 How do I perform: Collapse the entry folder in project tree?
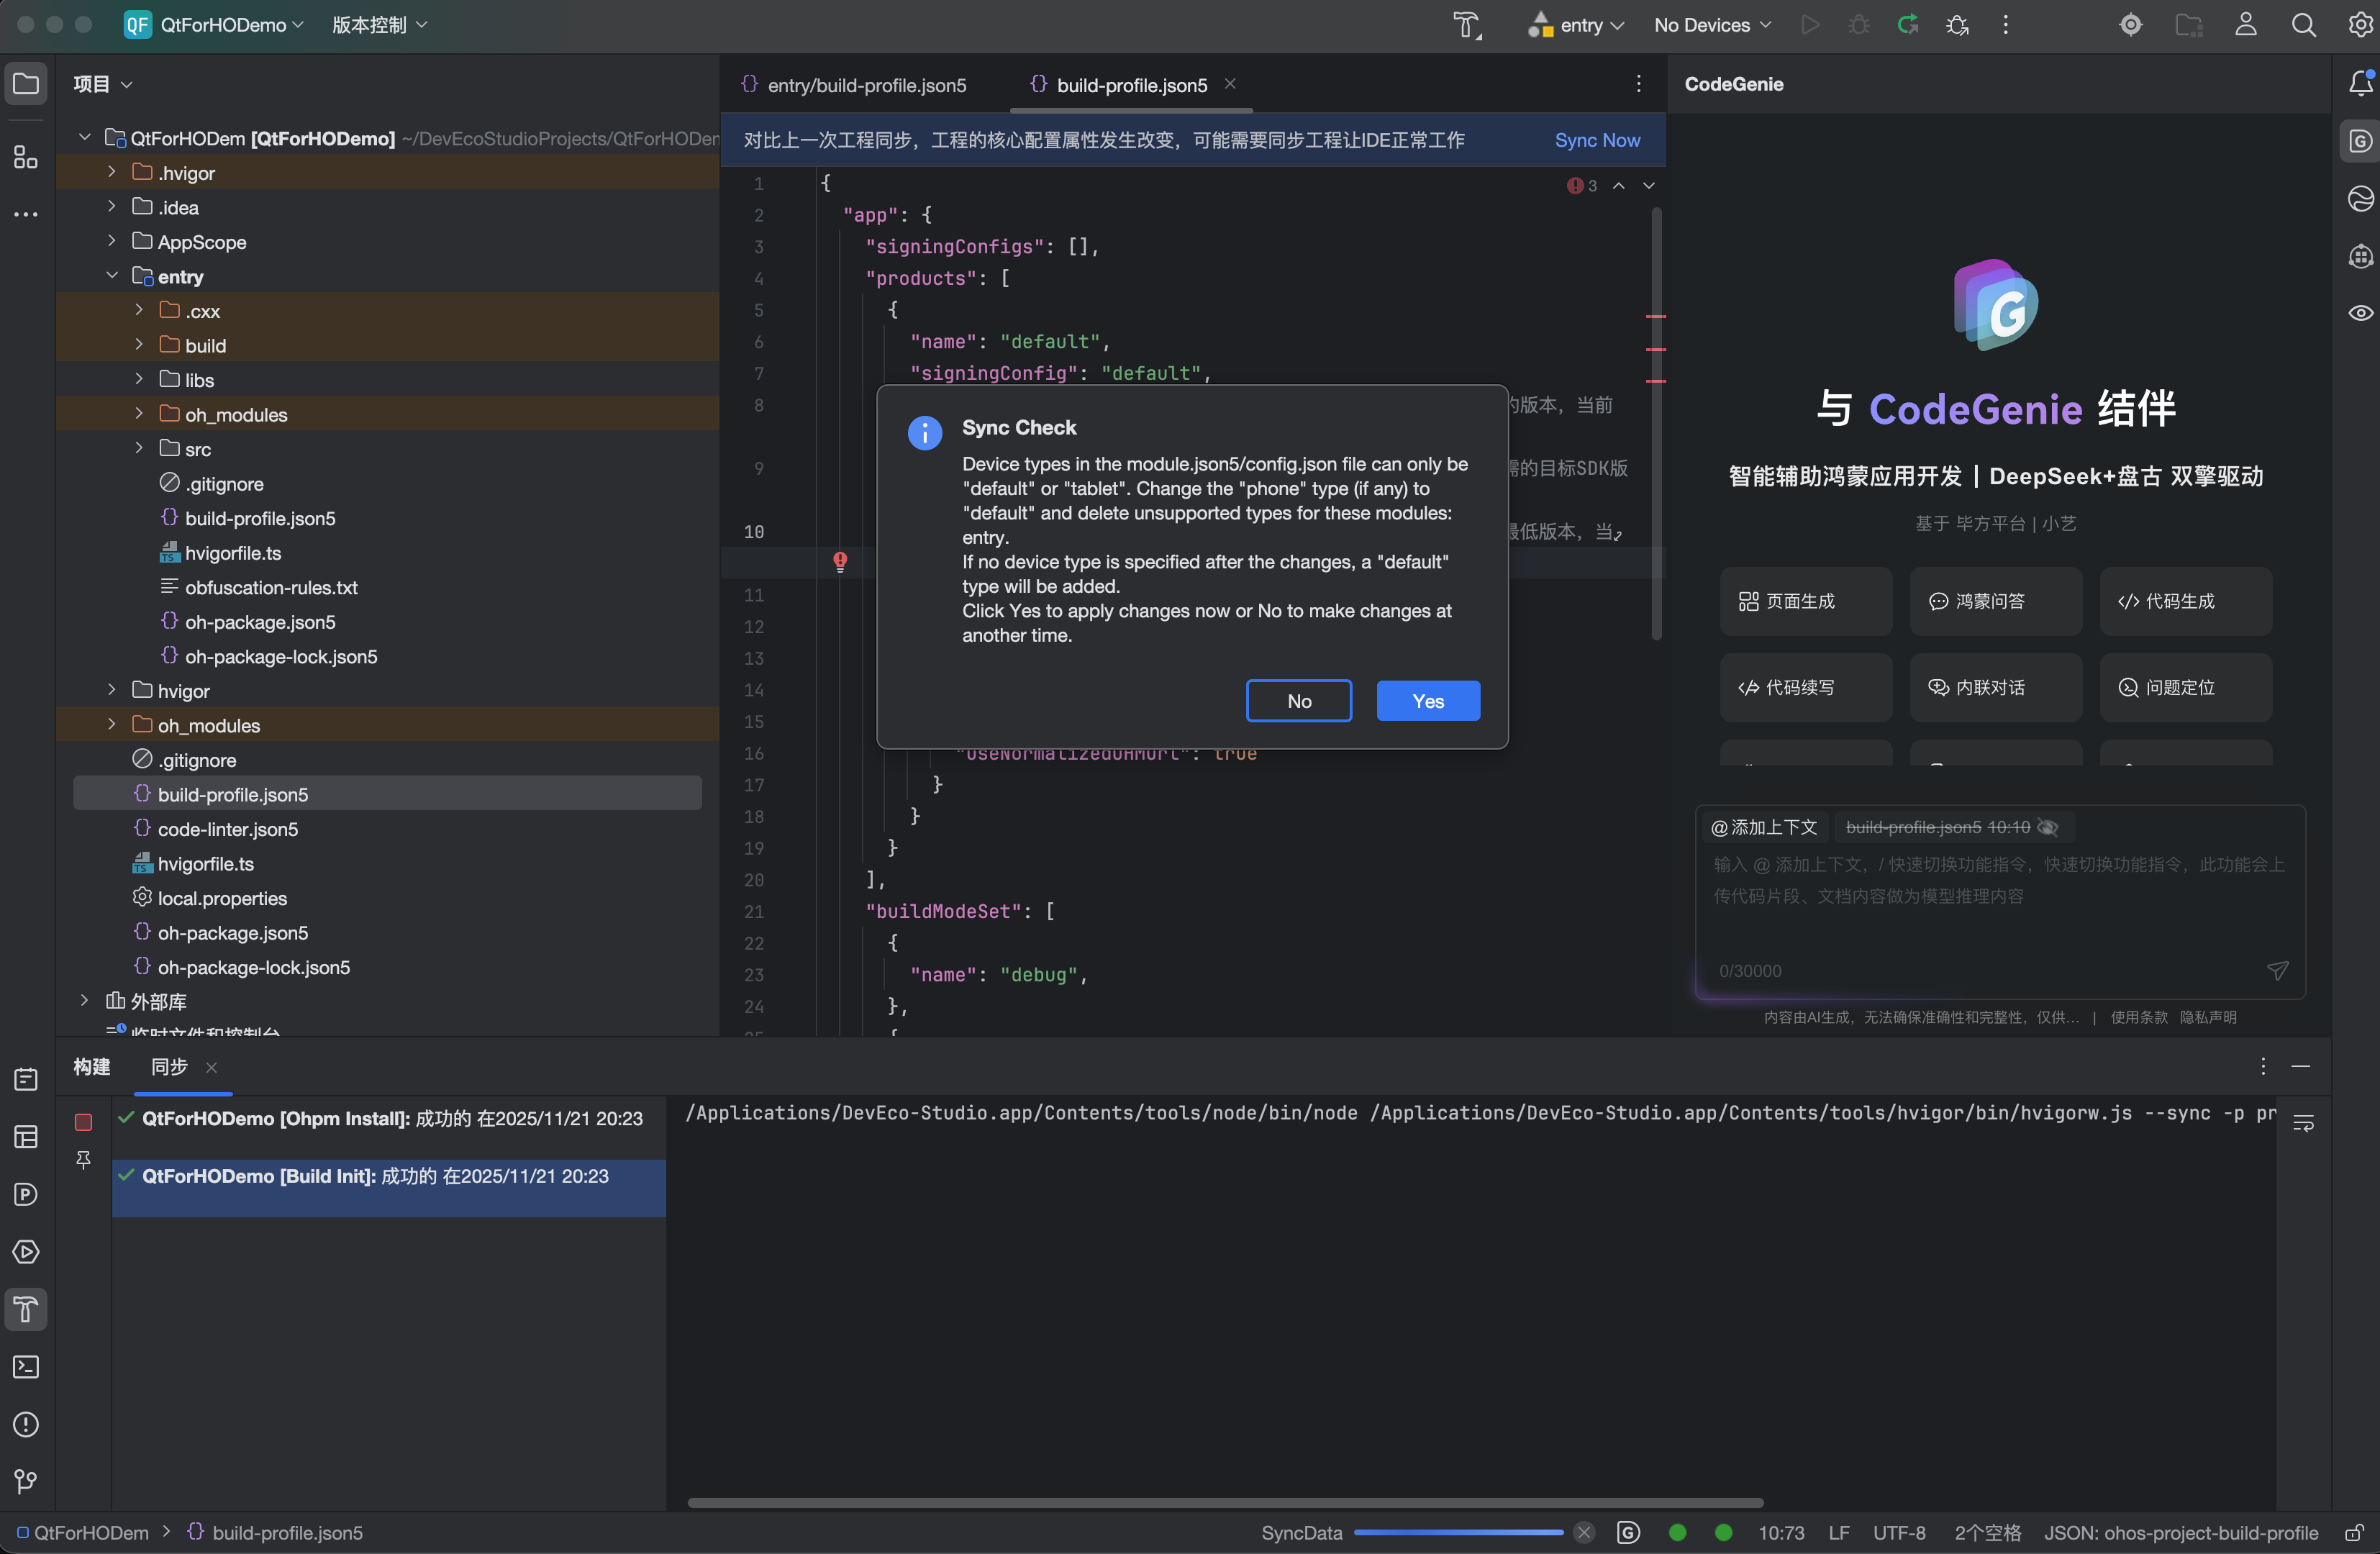[x=112, y=276]
